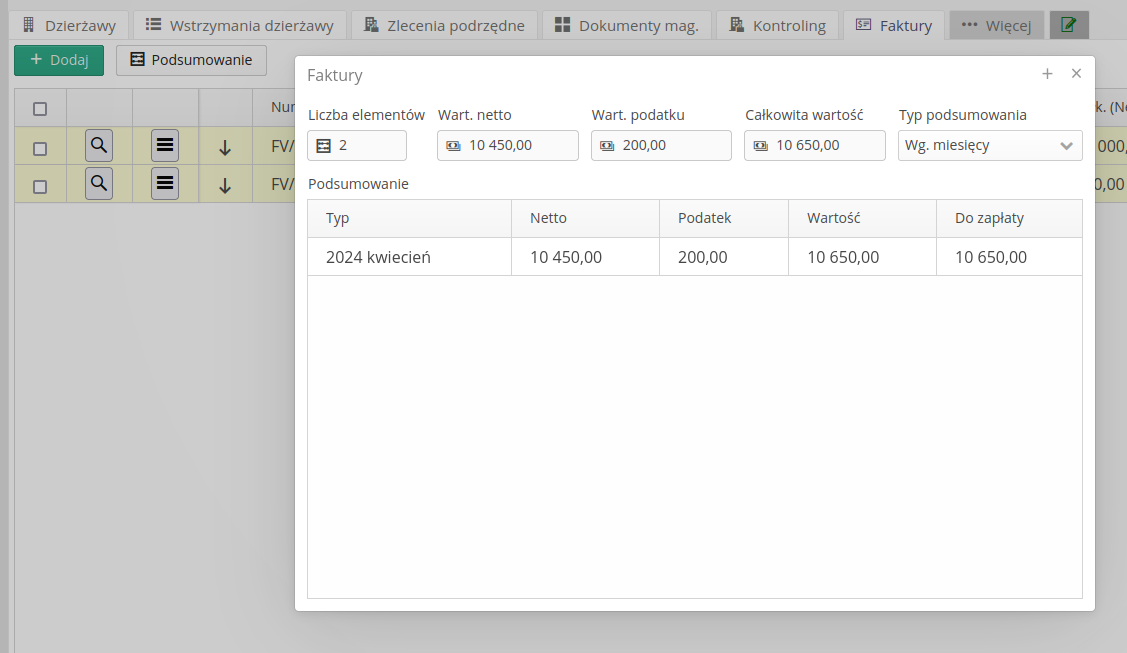Expand the Więcej tab menu
Viewport: 1127px width, 653px height.
[996, 26]
